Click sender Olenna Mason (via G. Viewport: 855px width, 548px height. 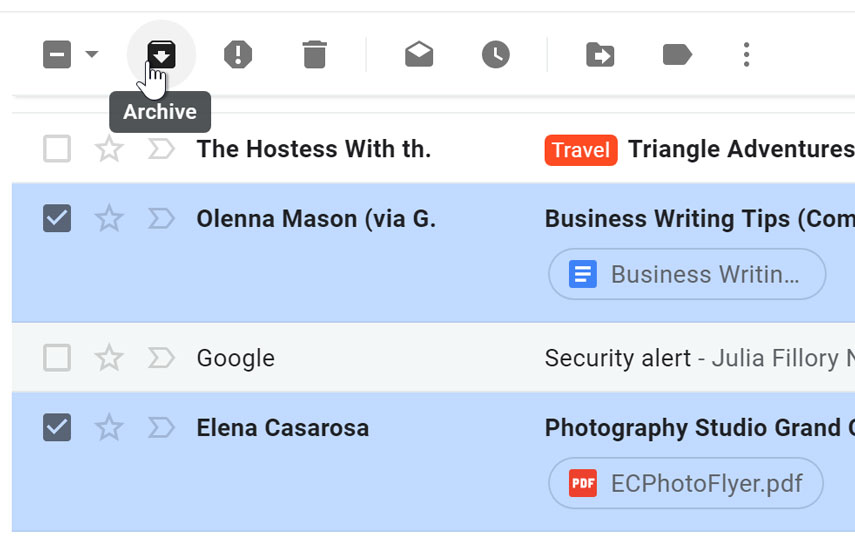click(x=316, y=219)
